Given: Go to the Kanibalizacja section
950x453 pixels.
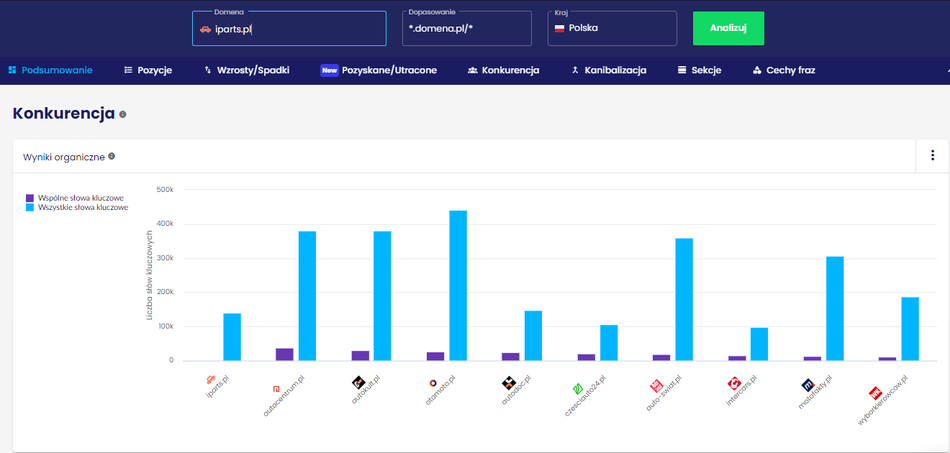Looking at the screenshot, I should [x=608, y=71].
